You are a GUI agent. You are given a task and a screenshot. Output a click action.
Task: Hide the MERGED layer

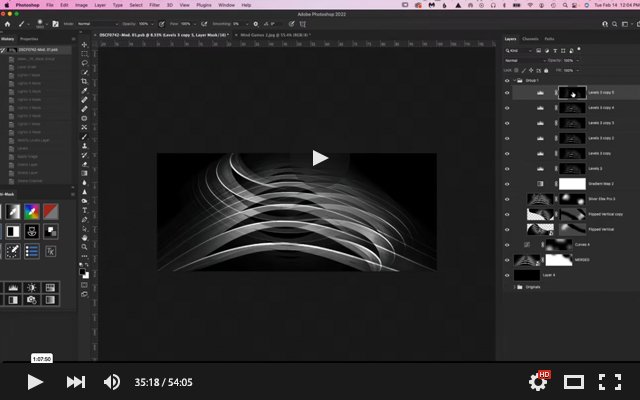click(507, 260)
